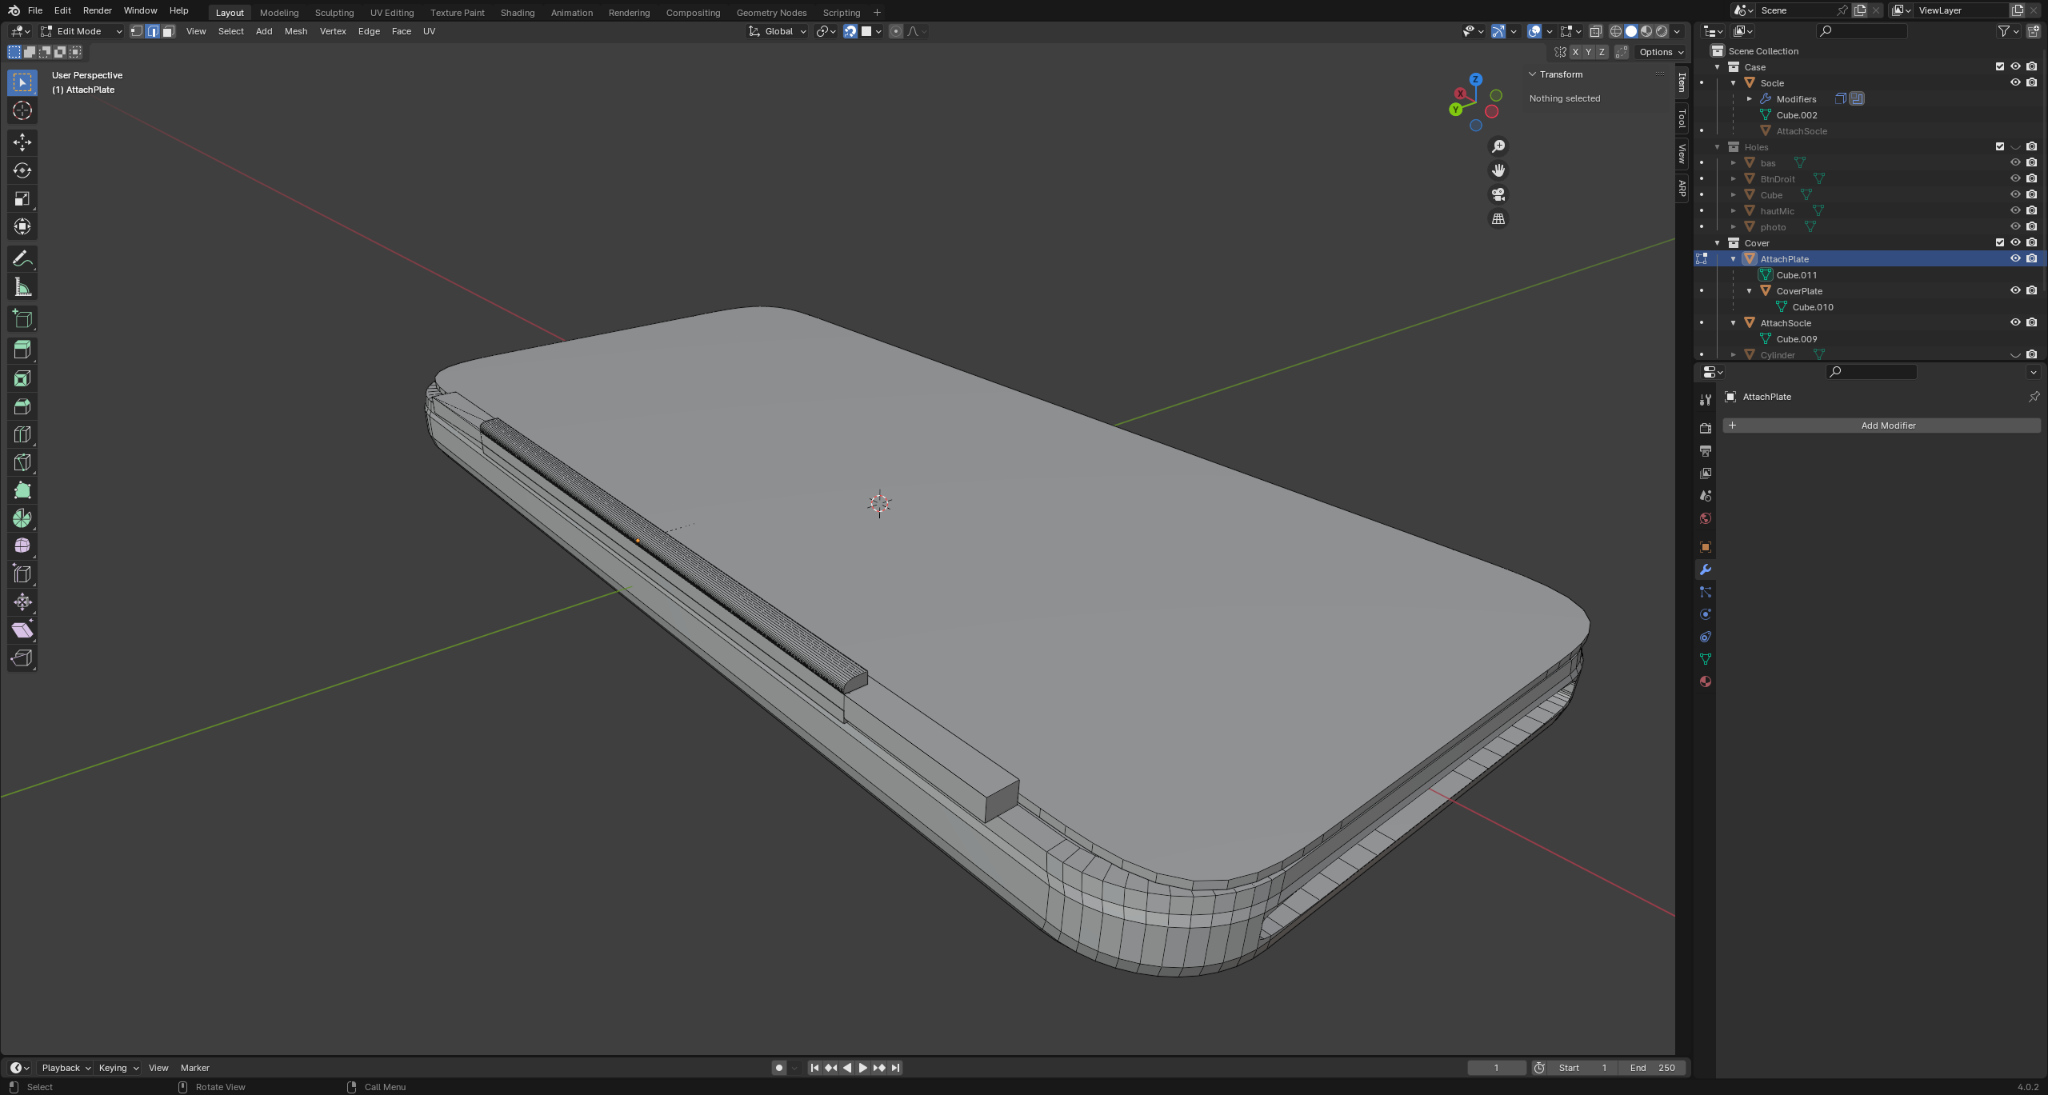Click the camera view icon
Viewport: 2048px width, 1095px height.
click(1498, 195)
